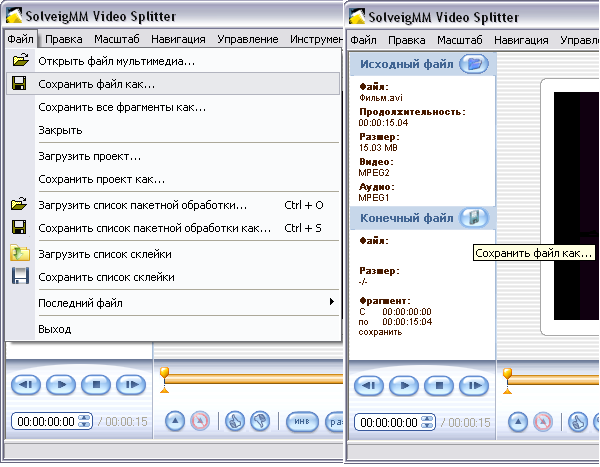Click the Конечный файл save button
Screen dimensions: 600x467
pyautogui.click(x=474, y=217)
